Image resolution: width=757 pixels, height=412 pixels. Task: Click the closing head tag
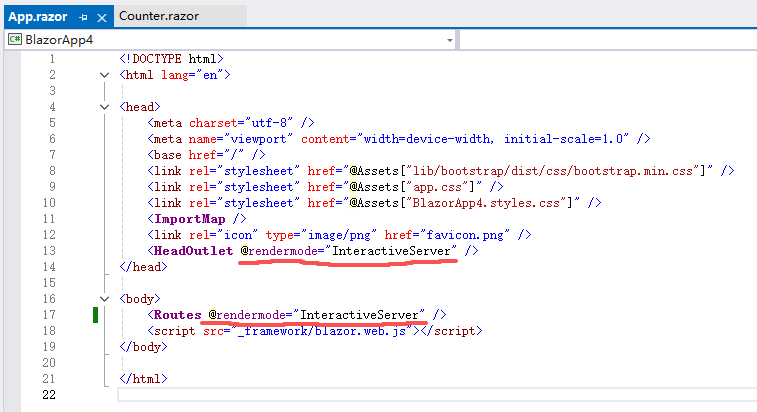(143, 267)
